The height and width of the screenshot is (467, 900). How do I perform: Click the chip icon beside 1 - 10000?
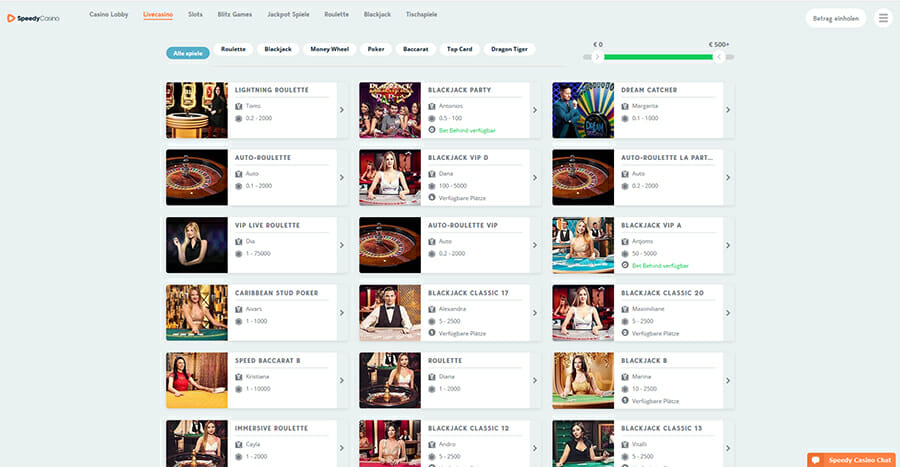tap(239, 389)
